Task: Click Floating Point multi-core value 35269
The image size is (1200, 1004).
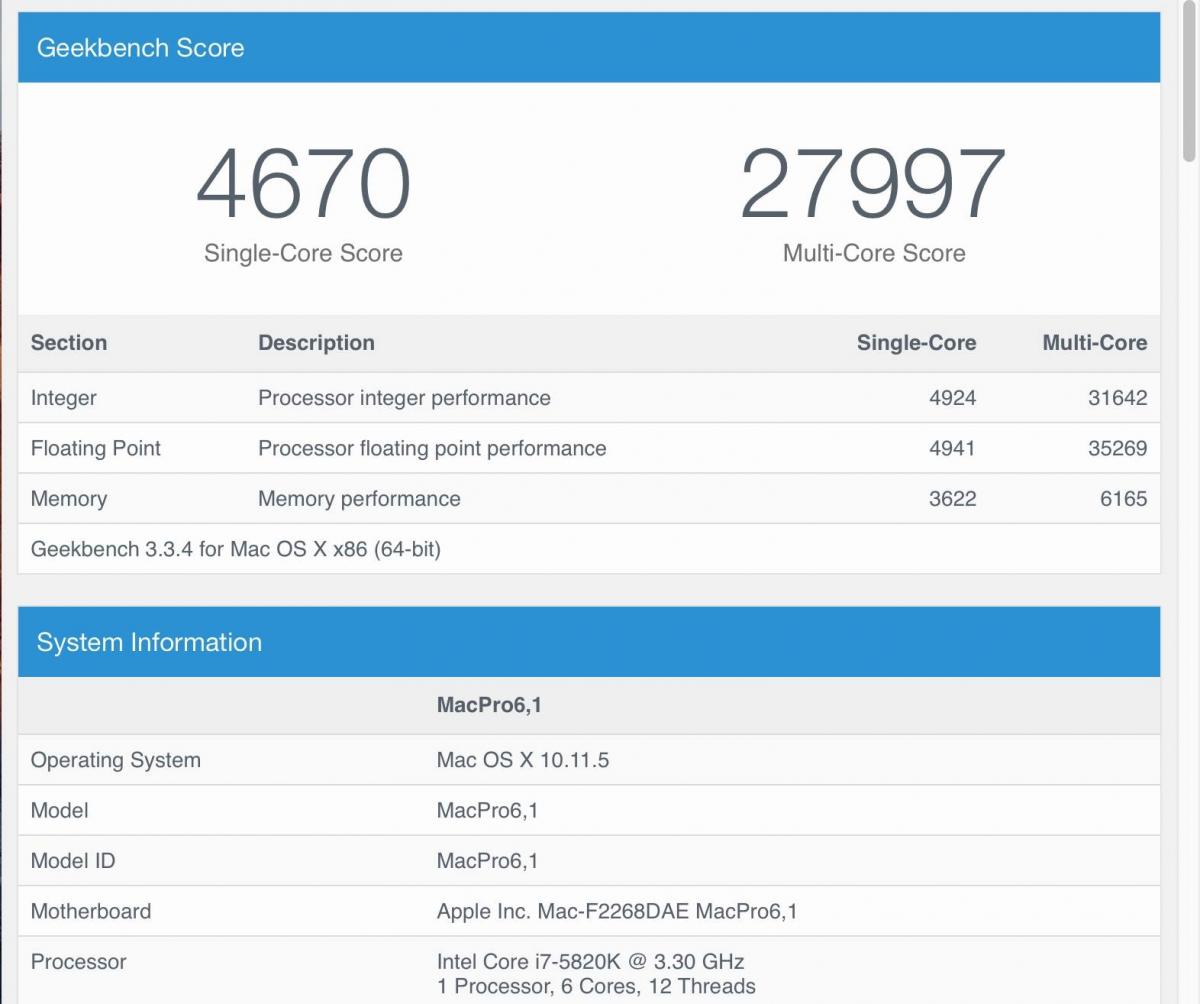Action: [1117, 448]
